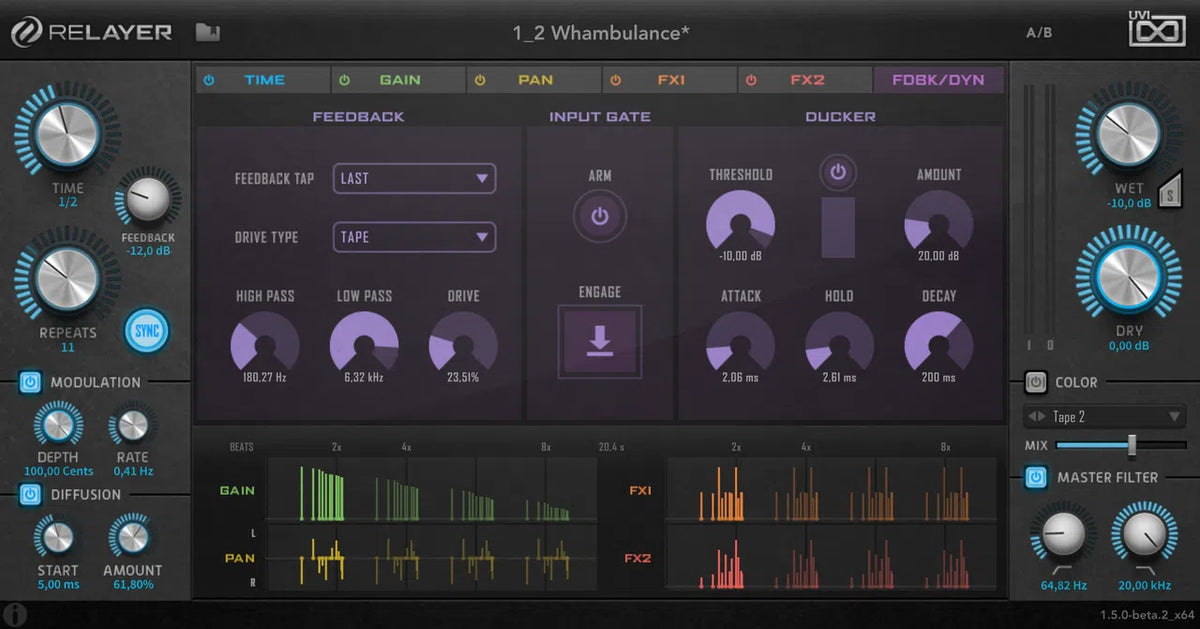This screenshot has width=1200, height=629.
Task: Open the Drive Type dropdown set to TAPE
Action: (x=414, y=237)
